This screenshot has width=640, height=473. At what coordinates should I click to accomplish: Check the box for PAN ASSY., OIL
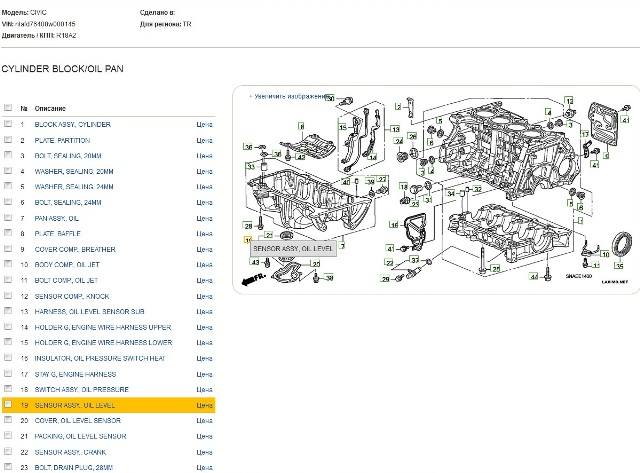point(8,218)
